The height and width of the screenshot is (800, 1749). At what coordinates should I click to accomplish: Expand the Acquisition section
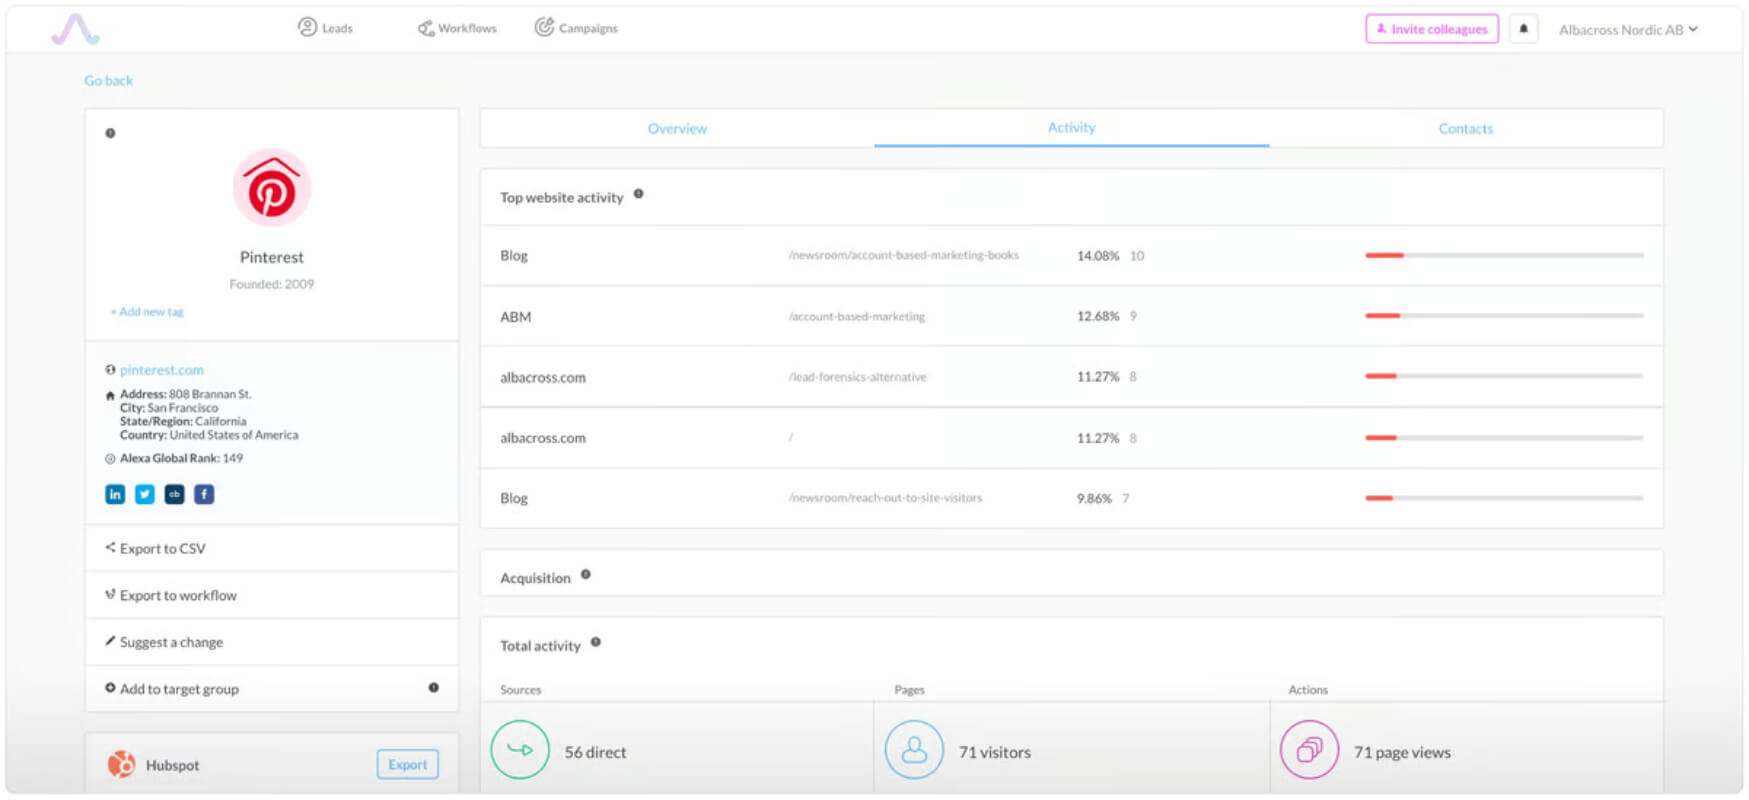point(1071,574)
